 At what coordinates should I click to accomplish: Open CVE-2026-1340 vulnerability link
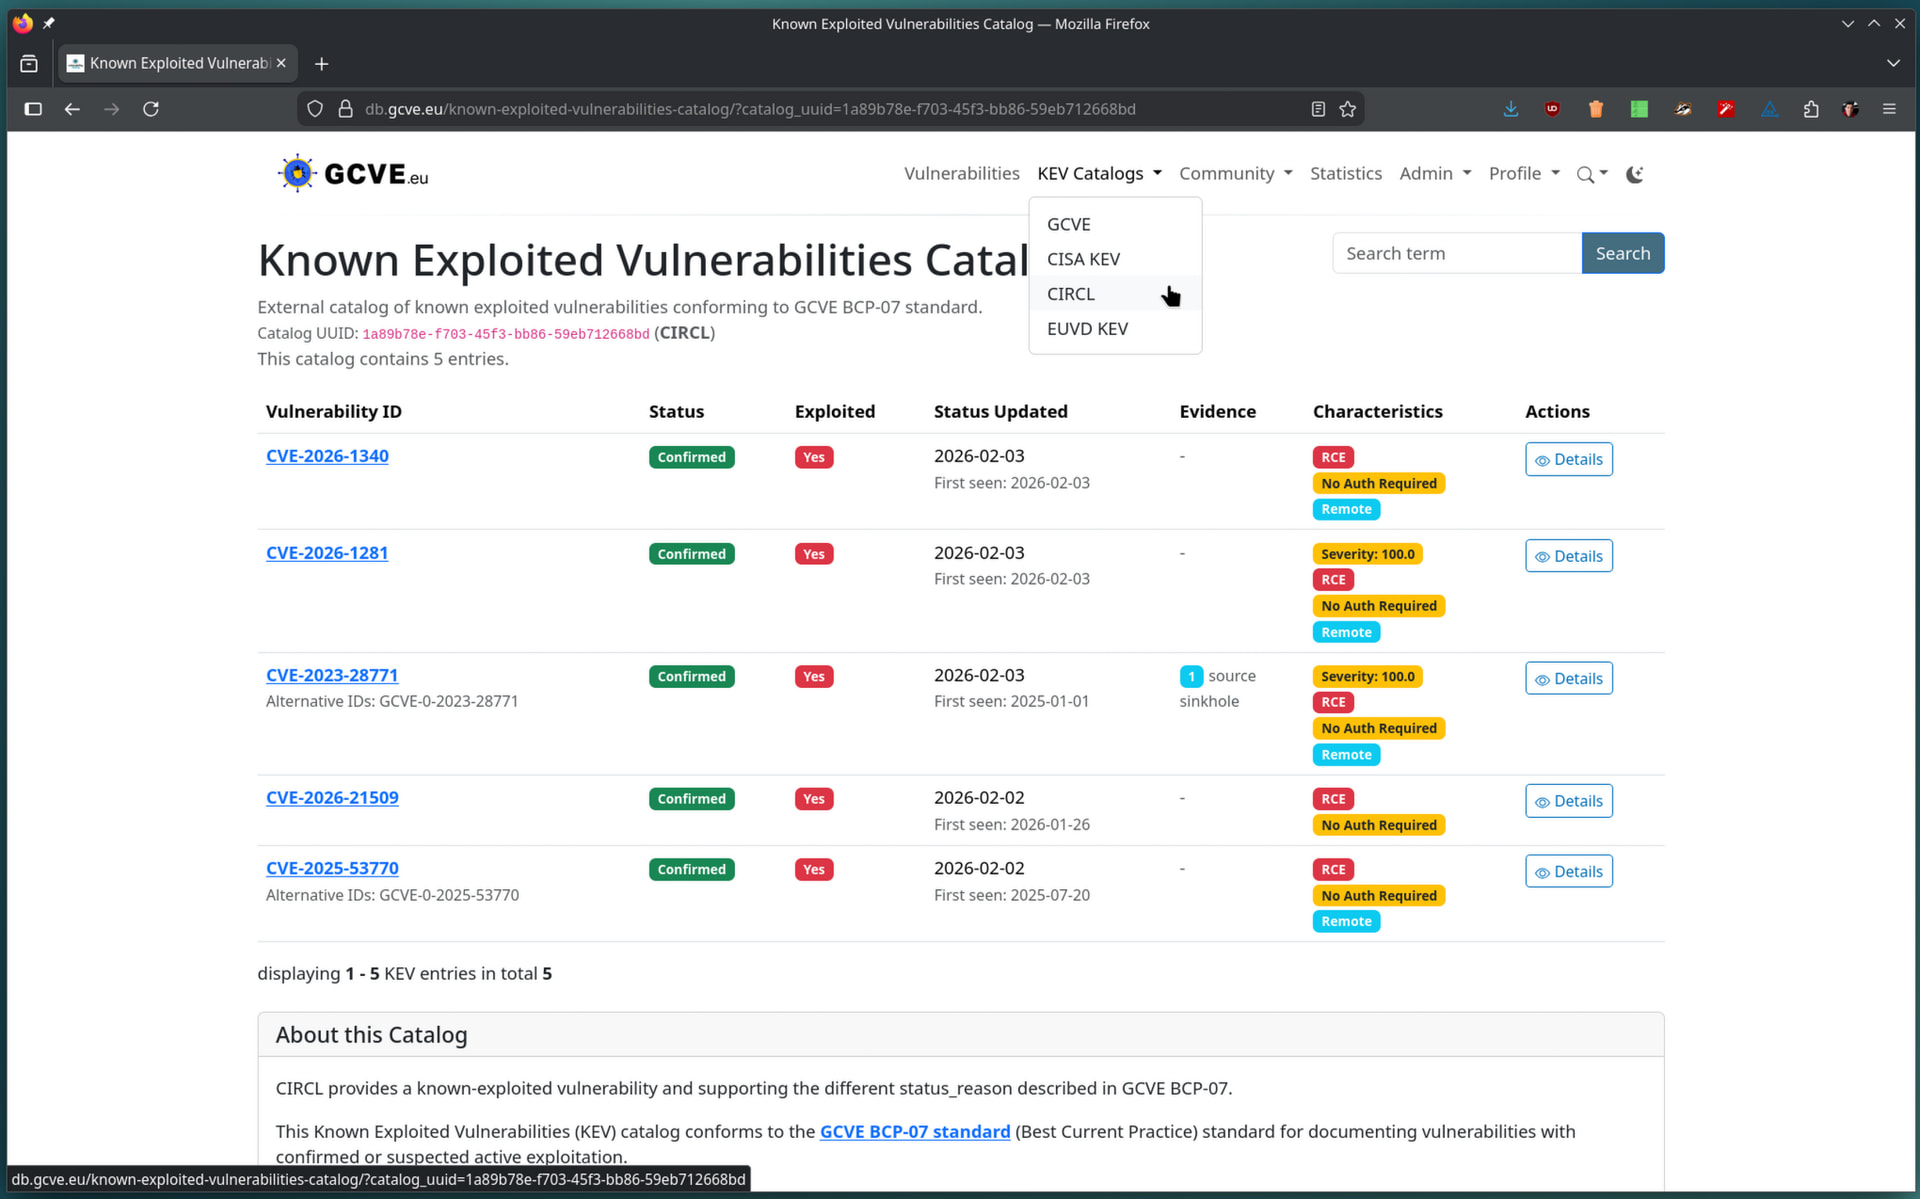[327, 456]
